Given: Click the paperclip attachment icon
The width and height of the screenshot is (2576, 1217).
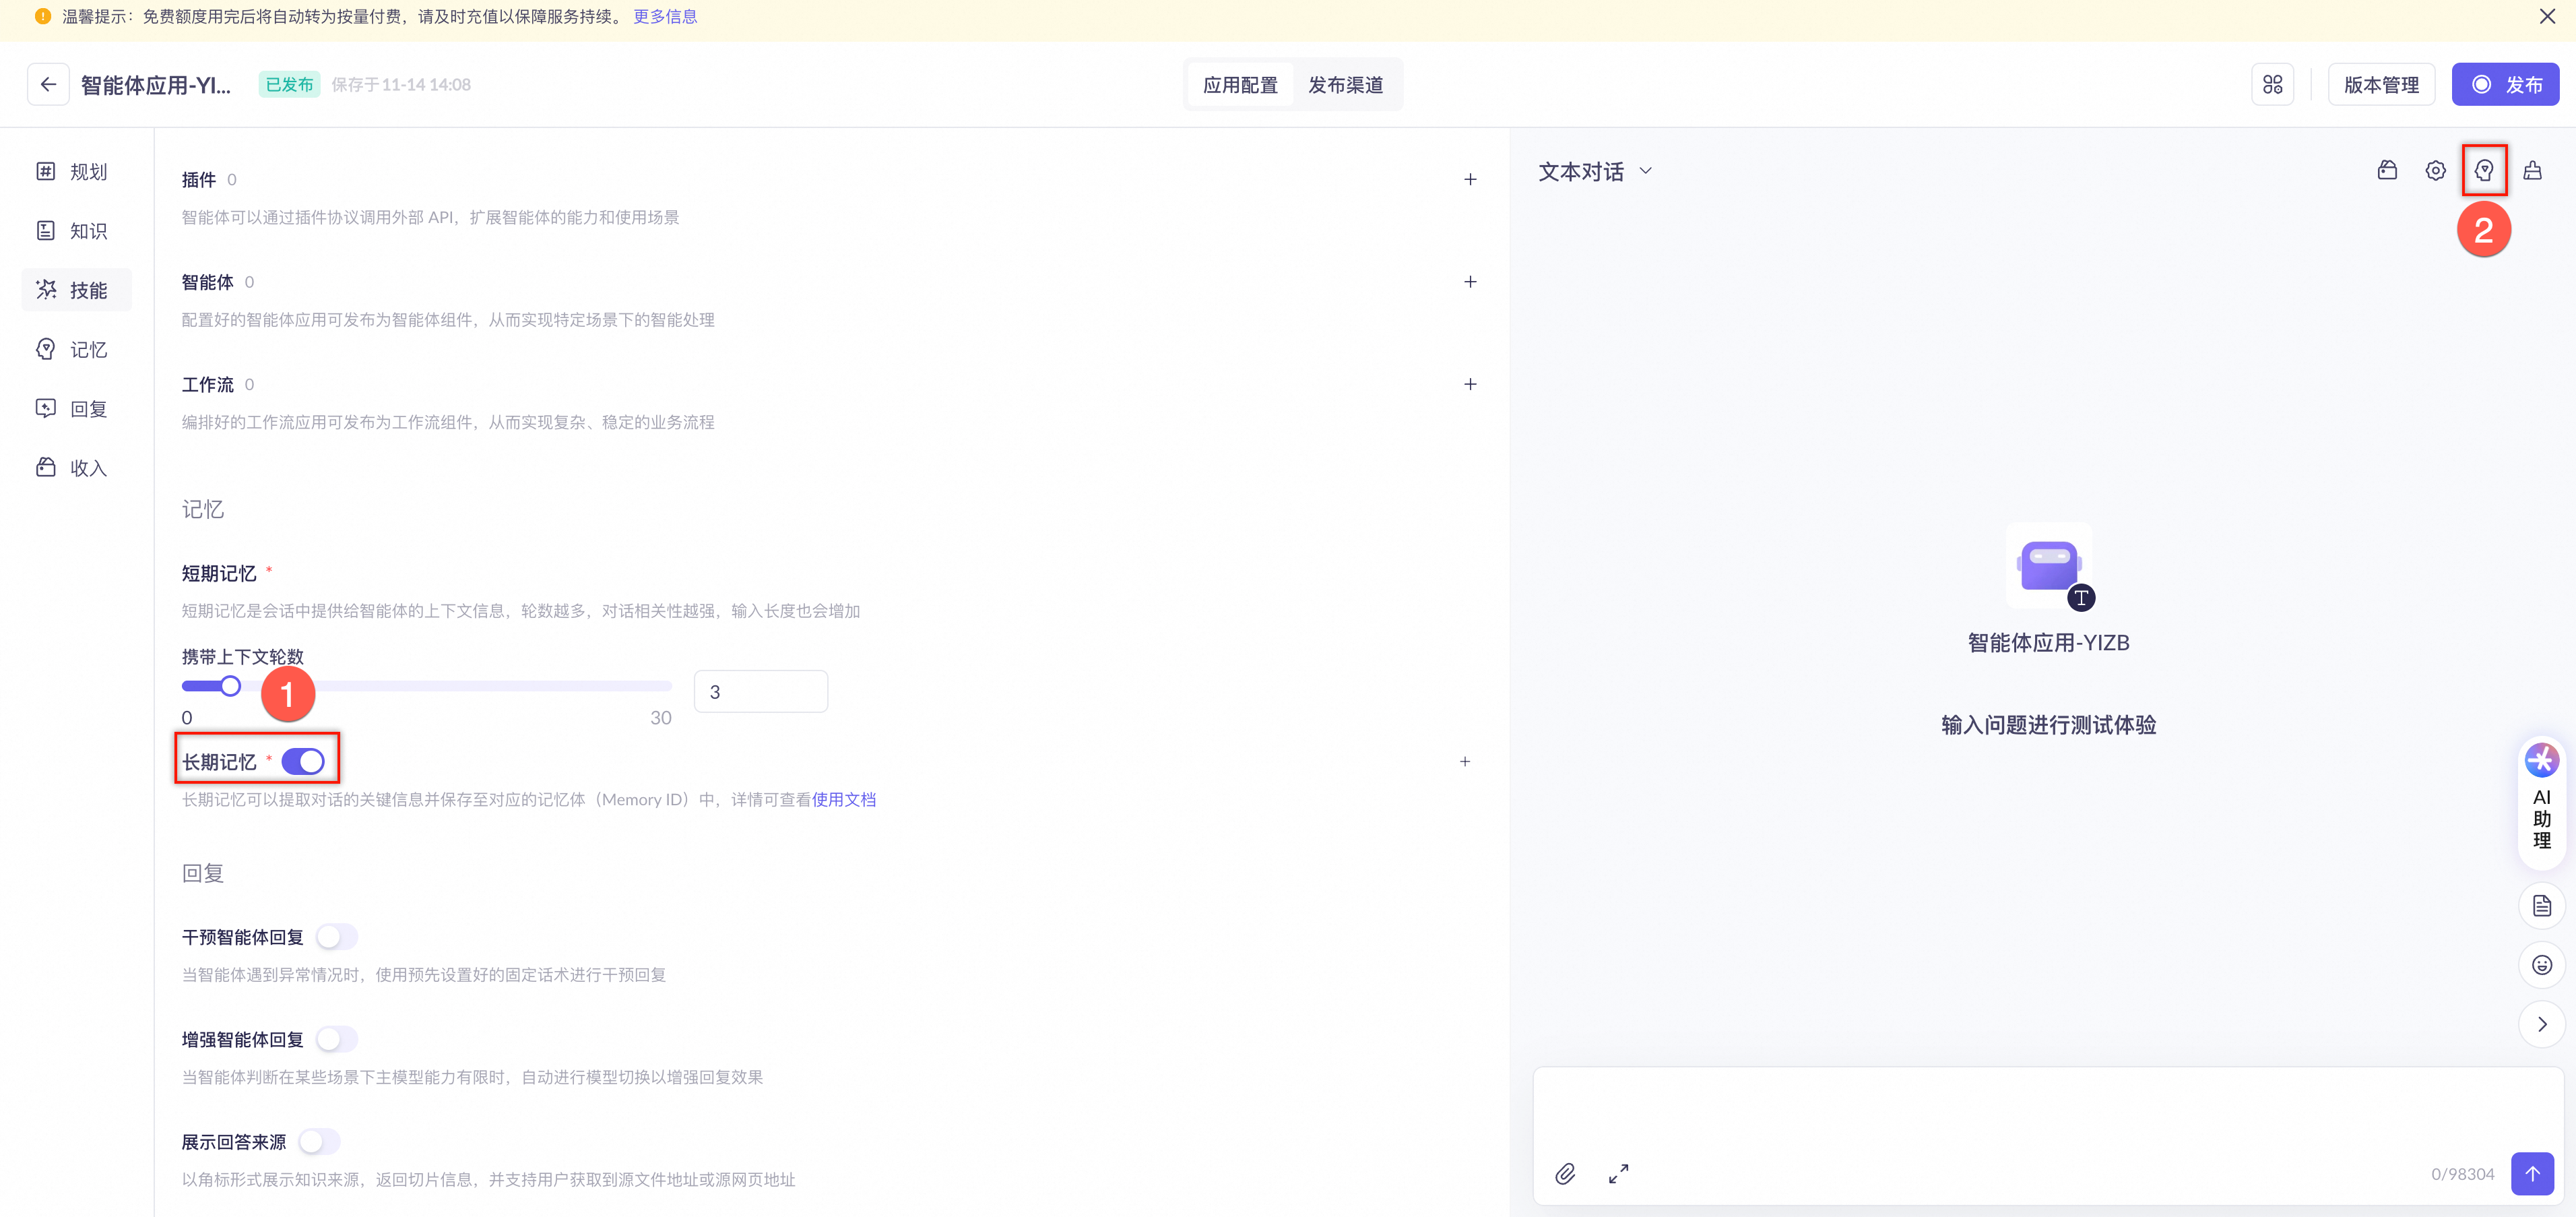Looking at the screenshot, I should (1565, 1174).
